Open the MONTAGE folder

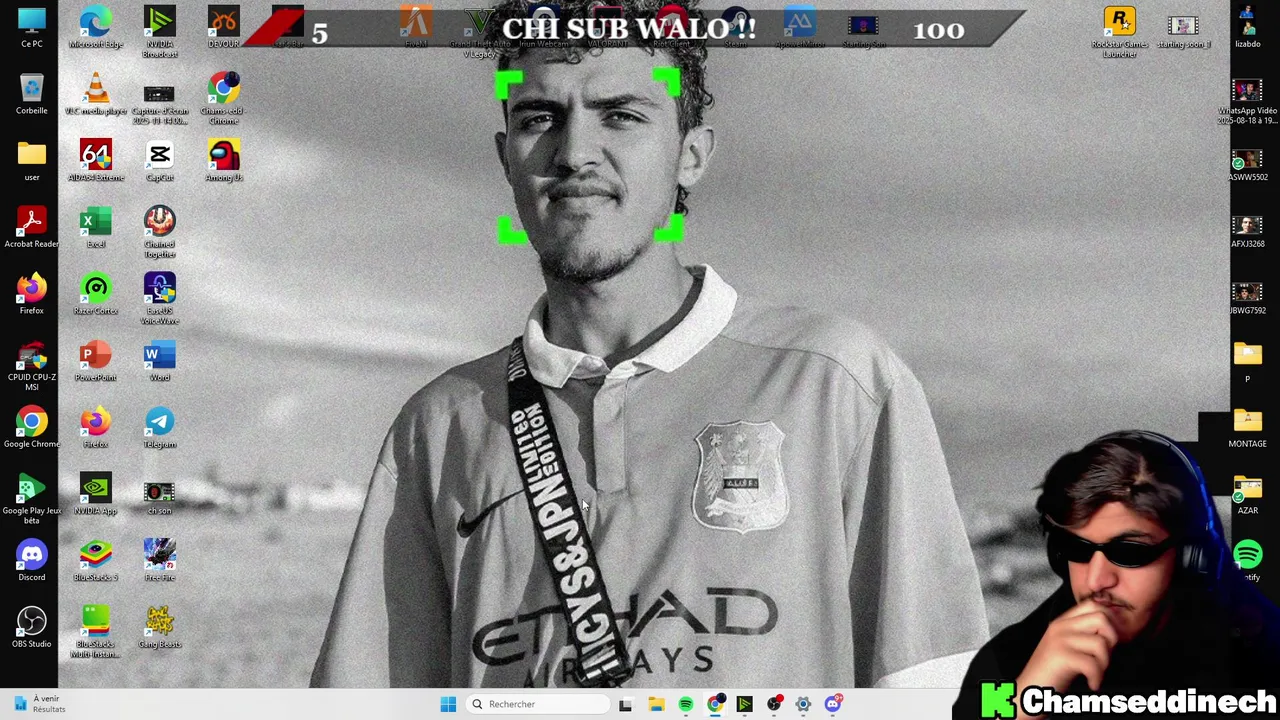(1247, 428)
